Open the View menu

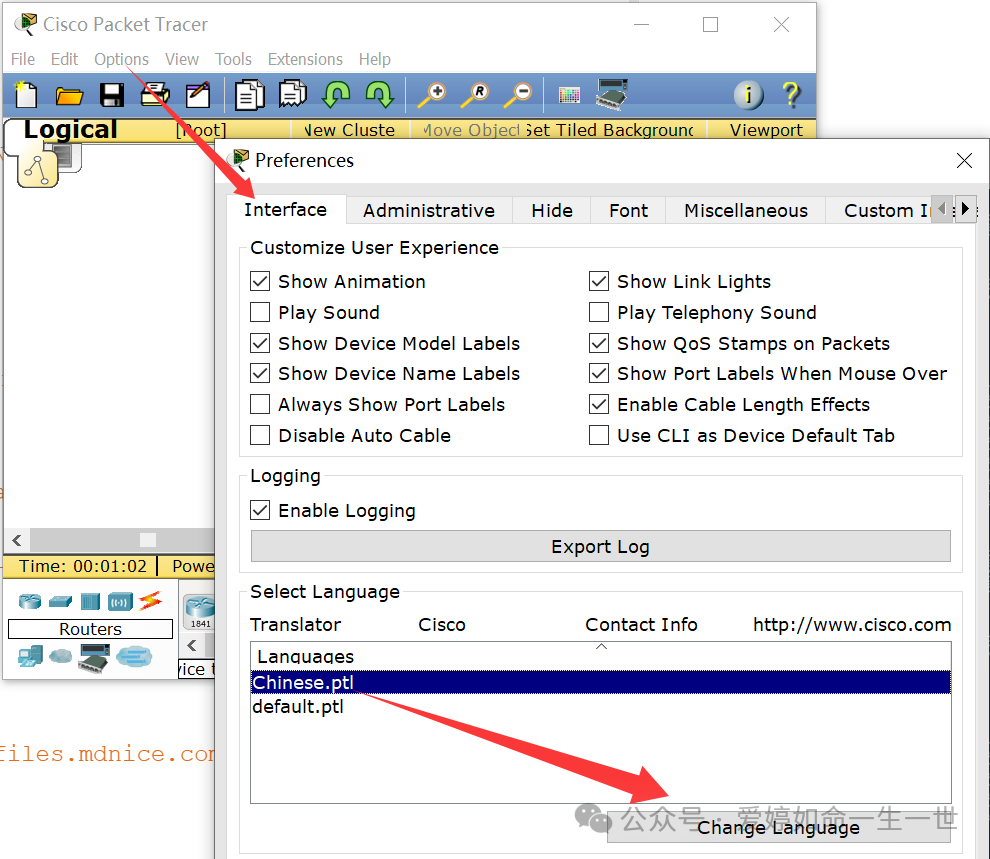pos(182,59)
